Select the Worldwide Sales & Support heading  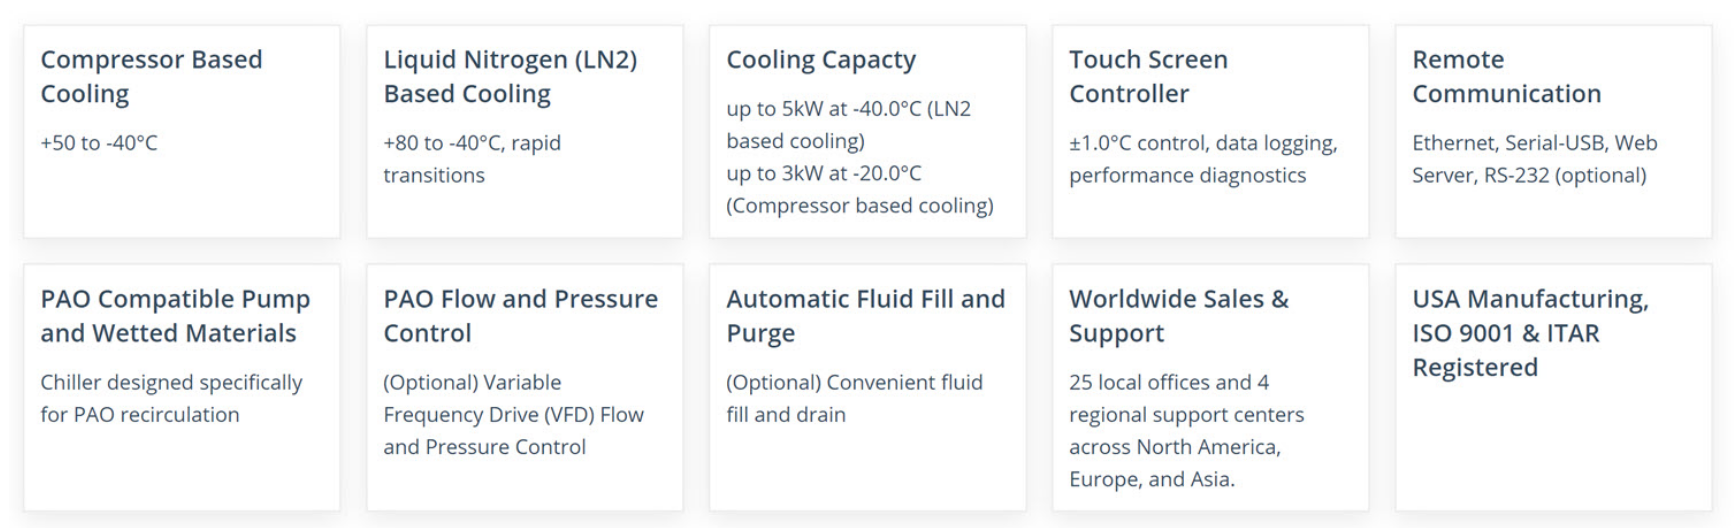pyautogui.click(x=1179, y=316)
